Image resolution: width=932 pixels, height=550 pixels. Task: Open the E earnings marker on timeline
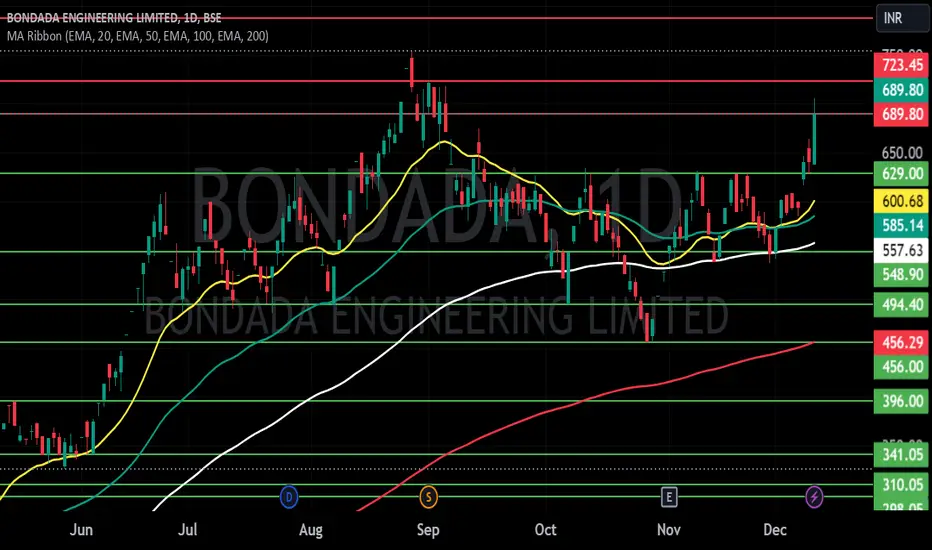coord(669,496)
